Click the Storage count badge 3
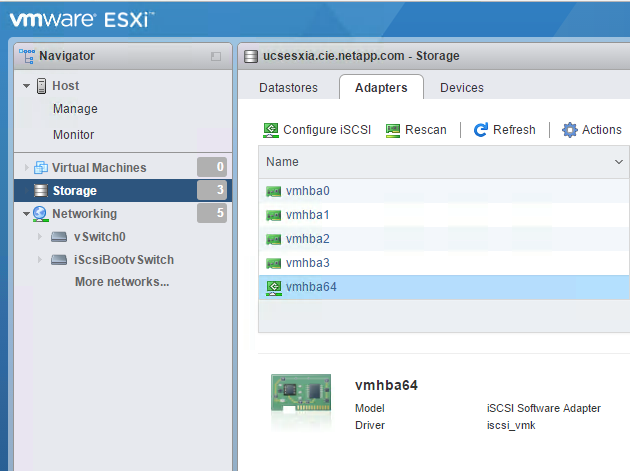Screen dimensions: 630x471 click(x=212, y=190)
